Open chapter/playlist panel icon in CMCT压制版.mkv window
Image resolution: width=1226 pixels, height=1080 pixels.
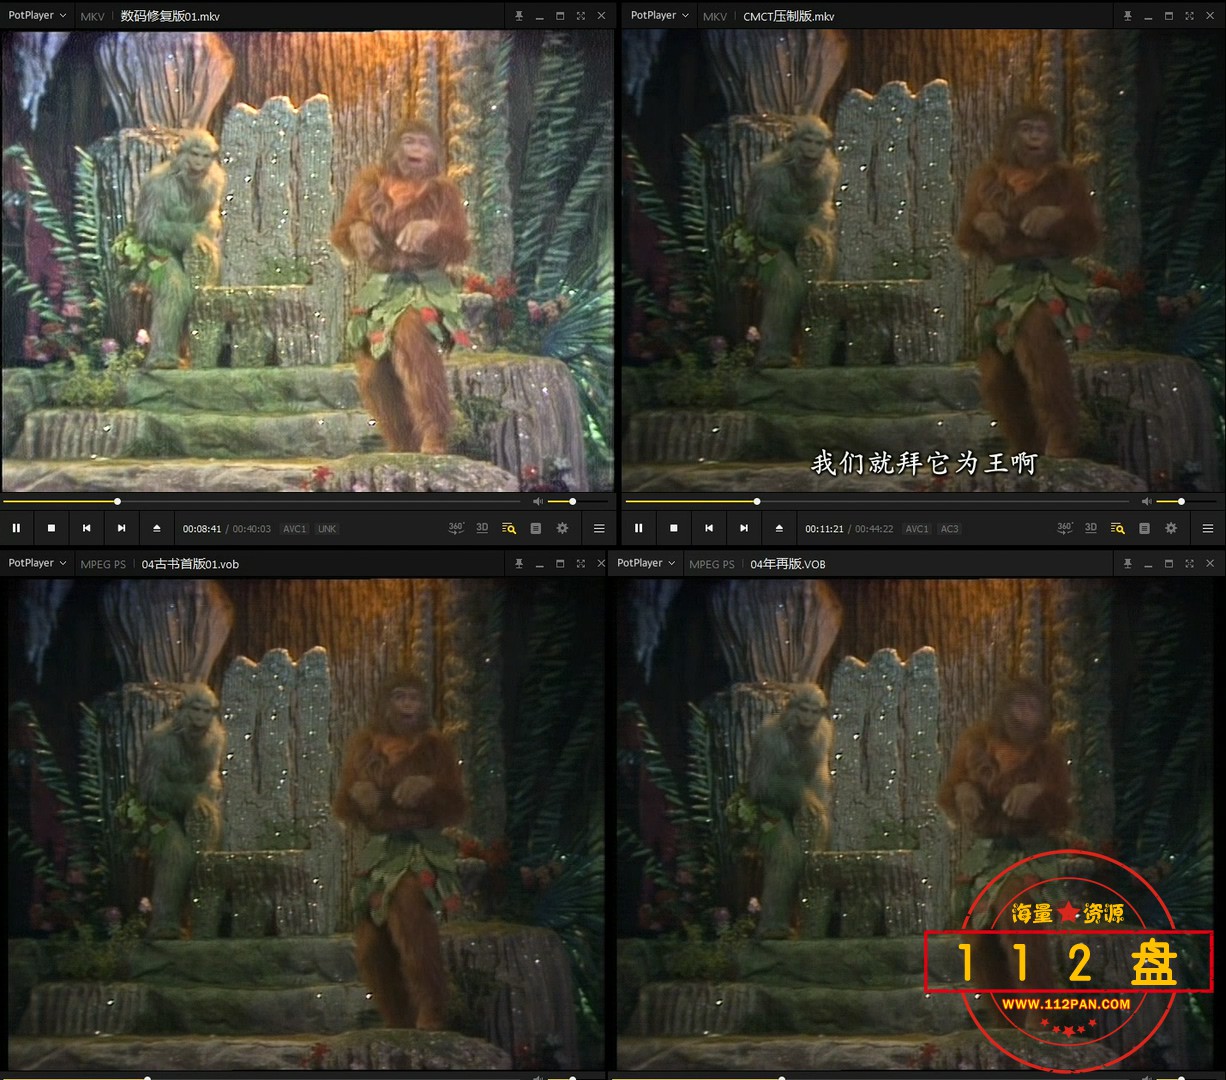click(x=1144, y=528)
